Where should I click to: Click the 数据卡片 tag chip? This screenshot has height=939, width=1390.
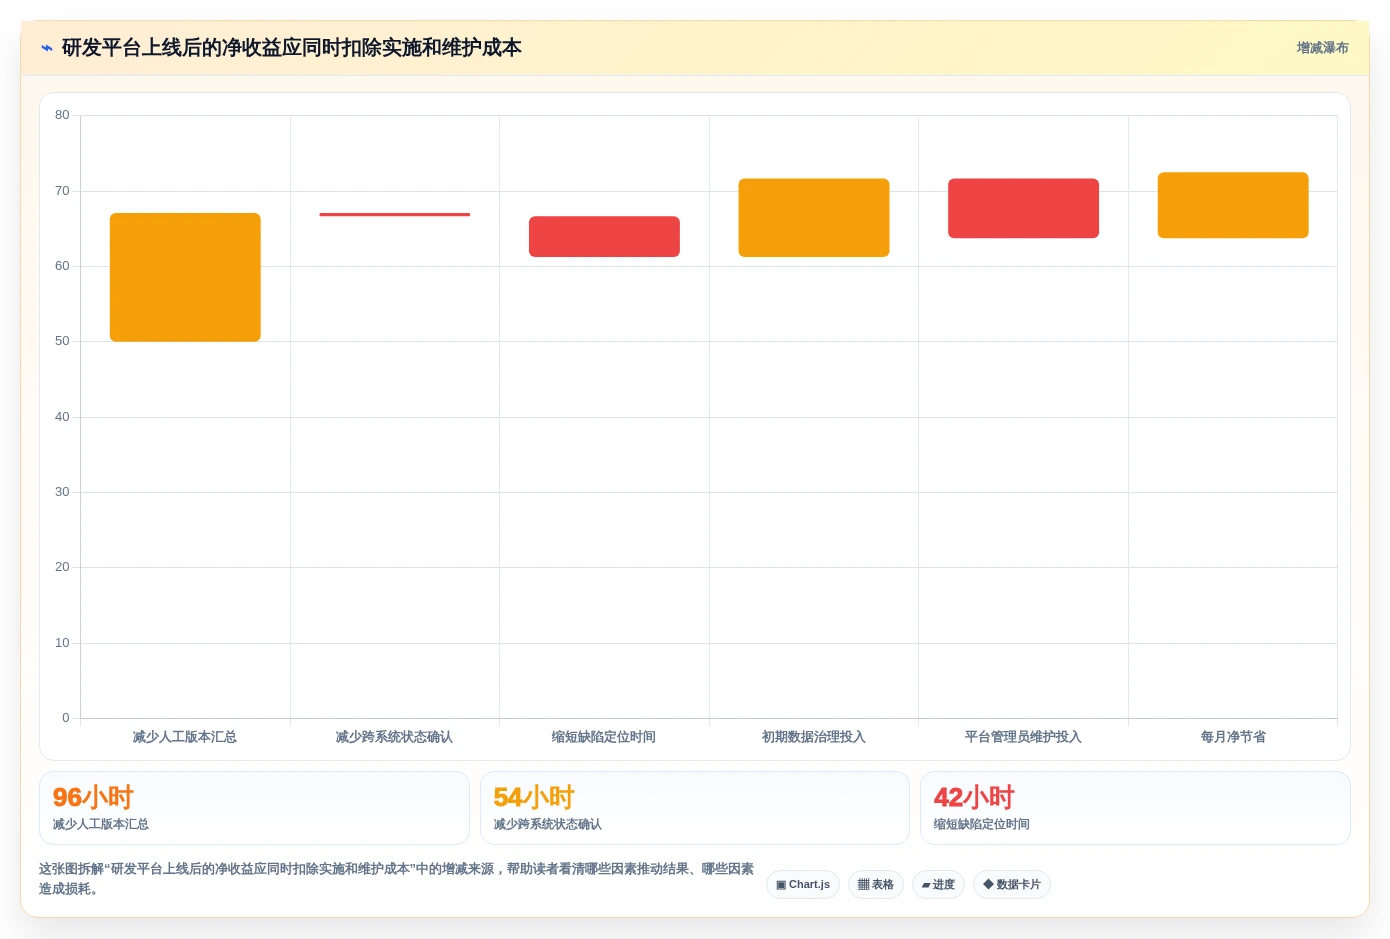point(1012,885)
